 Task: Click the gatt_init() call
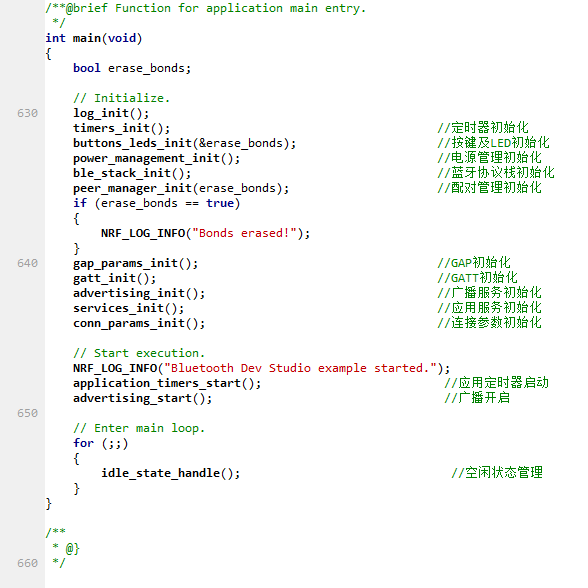coord(114,278)
